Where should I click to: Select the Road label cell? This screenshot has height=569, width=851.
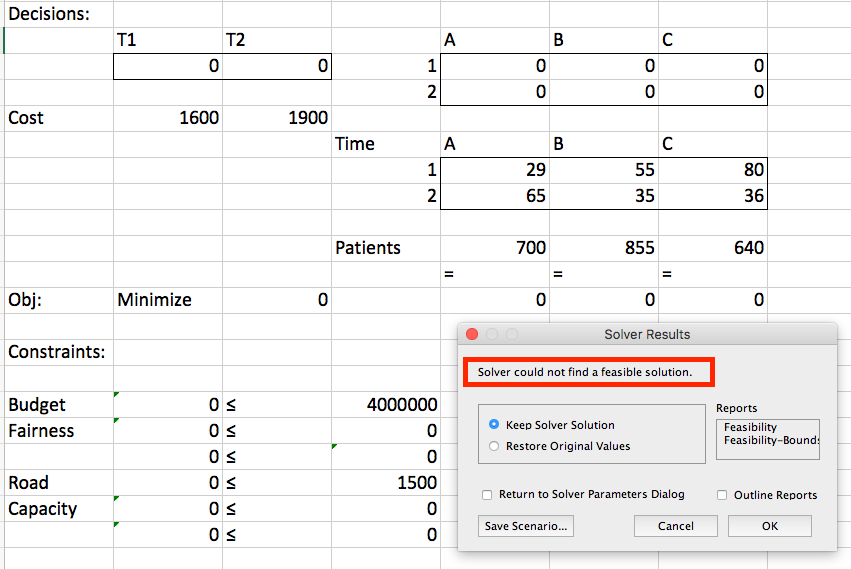pyautogui.click(x=59, y=483)
